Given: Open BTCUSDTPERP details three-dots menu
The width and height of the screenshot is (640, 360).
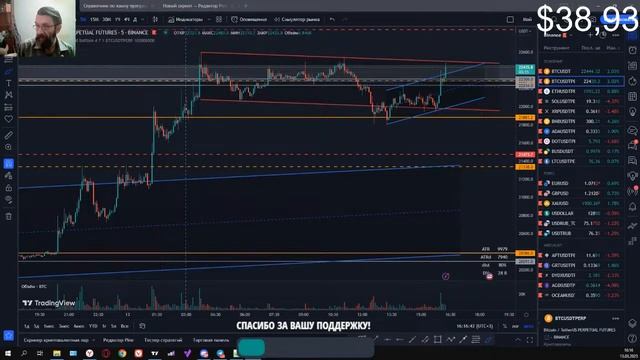Looking at the screenshot, I should pyautogui.click(x=616, y=318).
